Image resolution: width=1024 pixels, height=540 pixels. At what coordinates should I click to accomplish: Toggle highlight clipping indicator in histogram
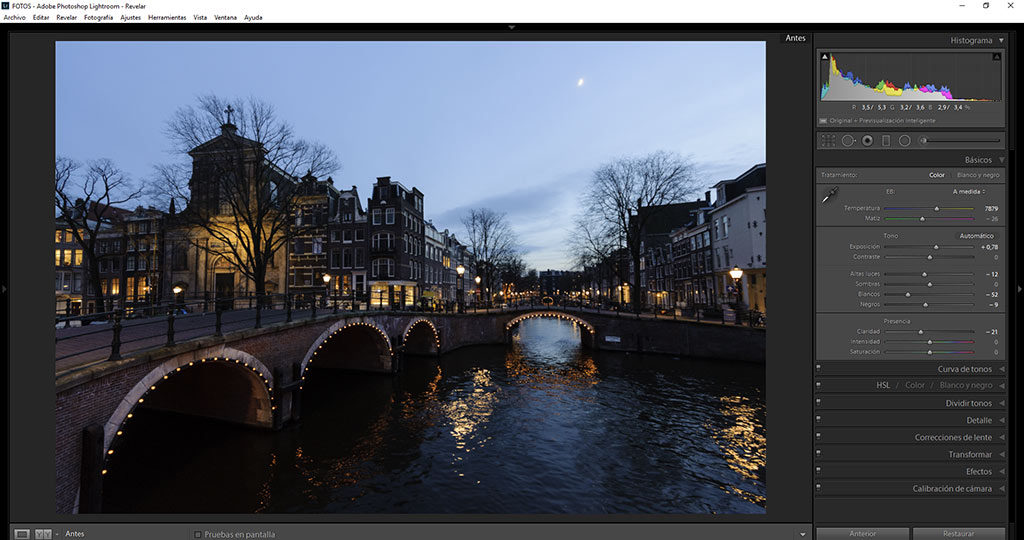point(996,57)
